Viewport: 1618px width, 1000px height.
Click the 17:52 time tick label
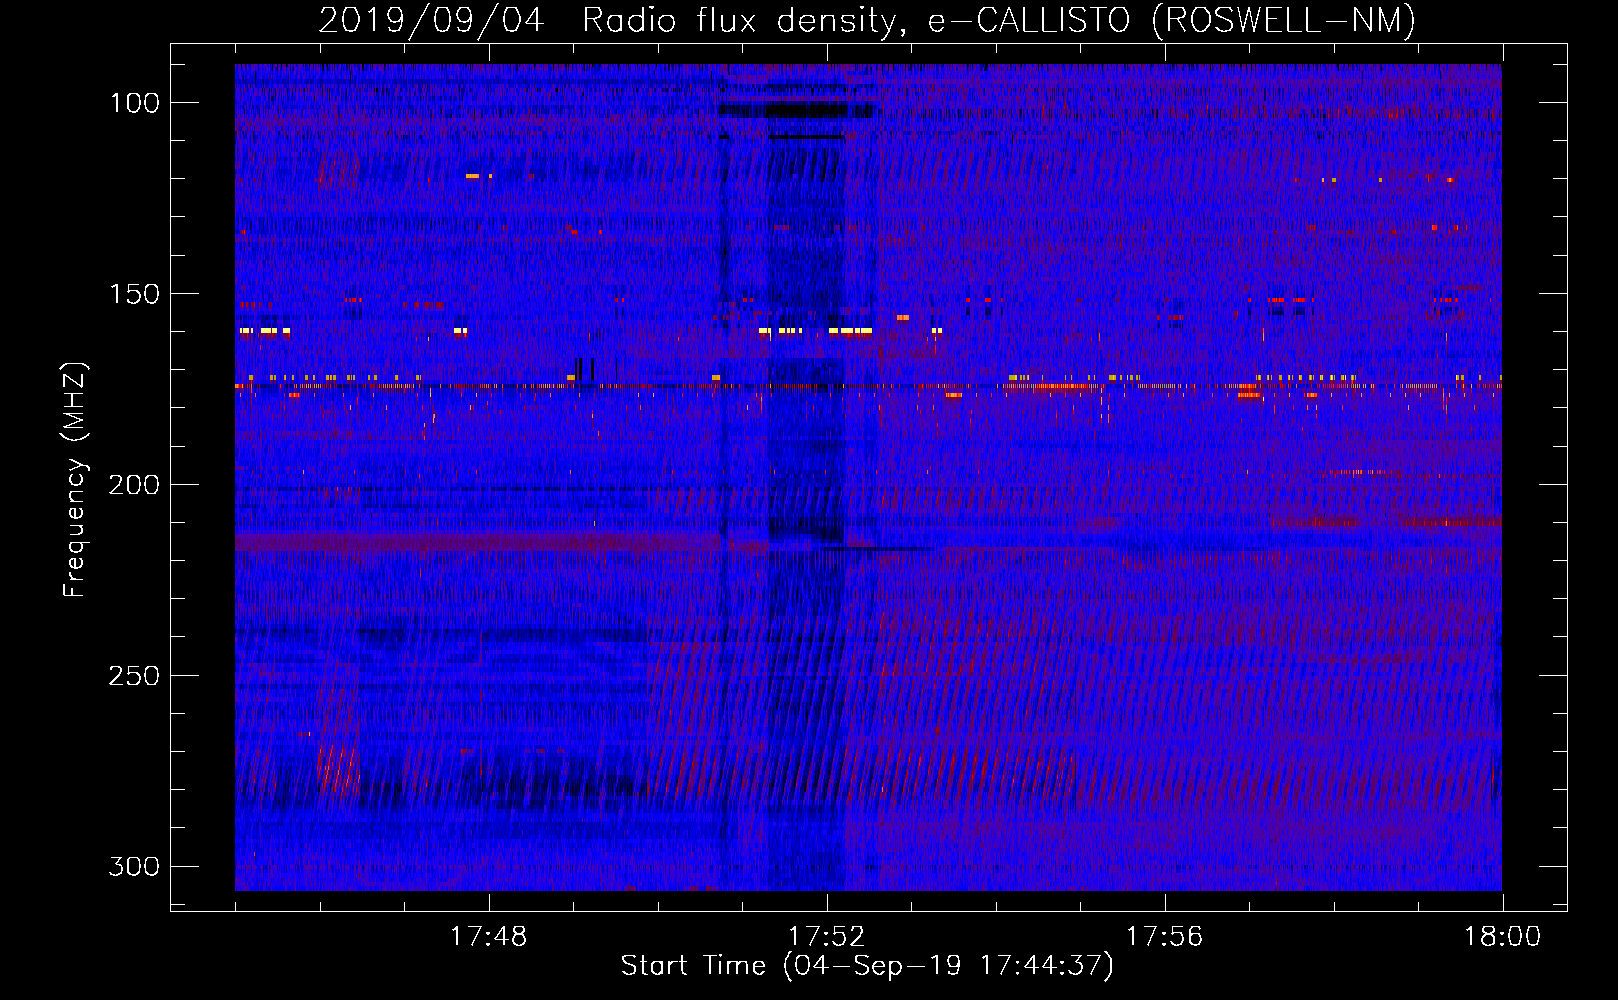(827, 937)
